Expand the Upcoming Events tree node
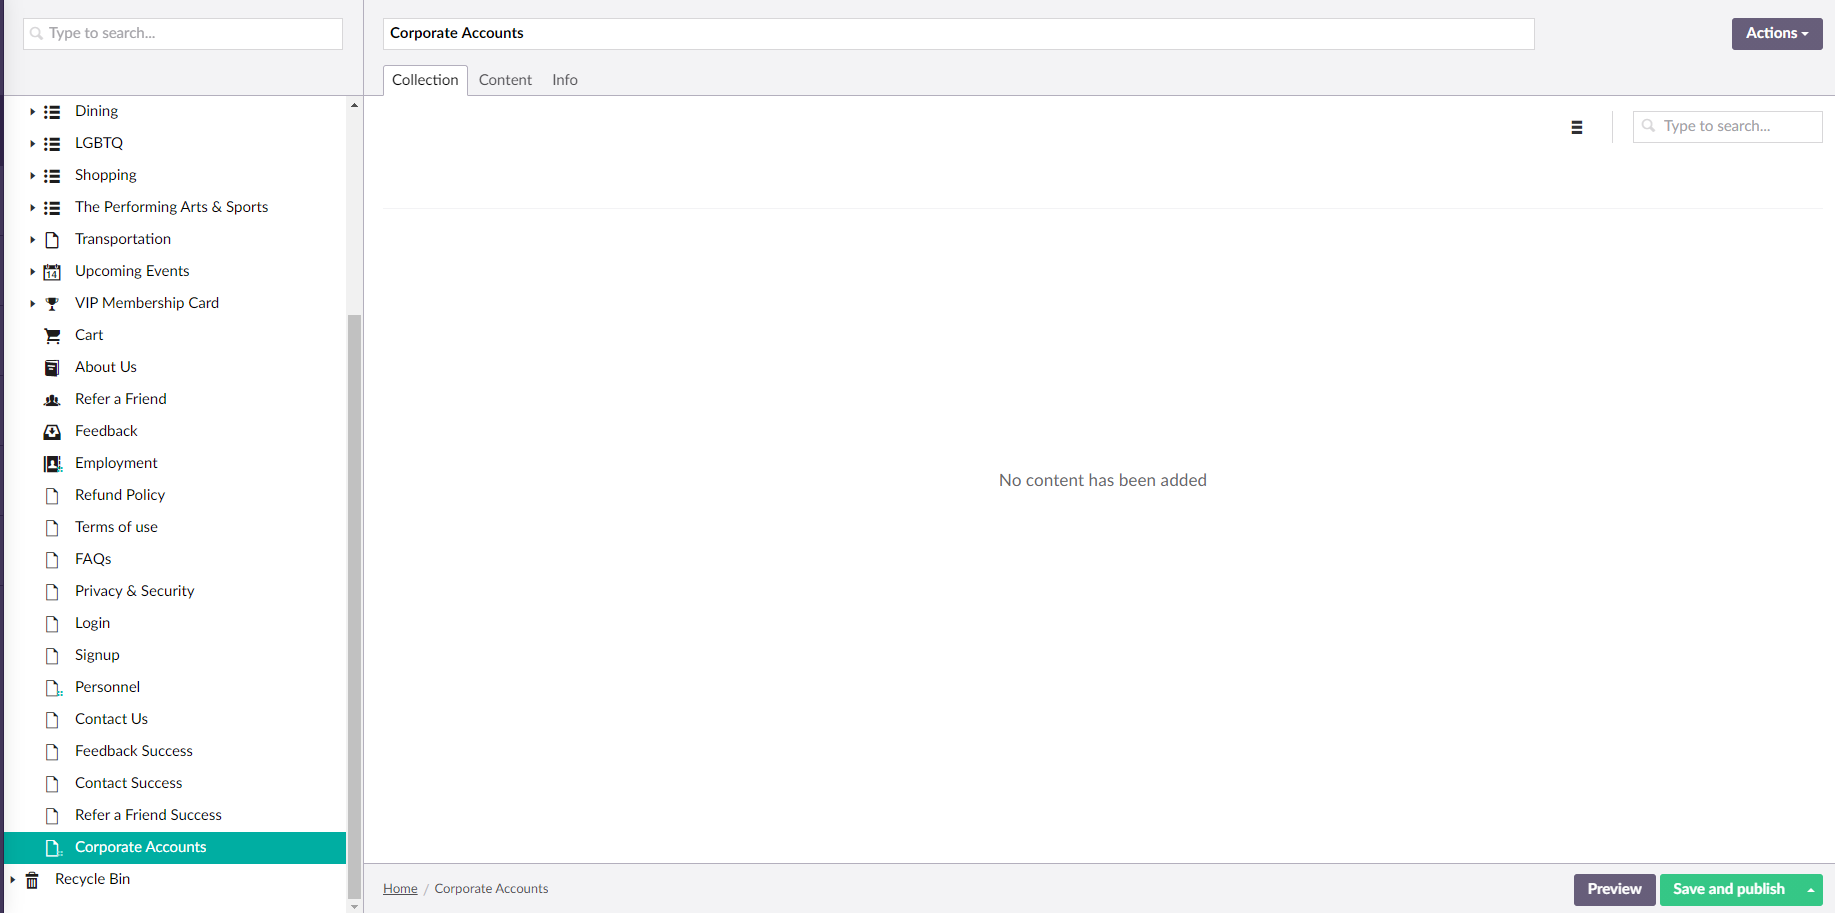The image size is (1835, 913). tap(32, 272)
